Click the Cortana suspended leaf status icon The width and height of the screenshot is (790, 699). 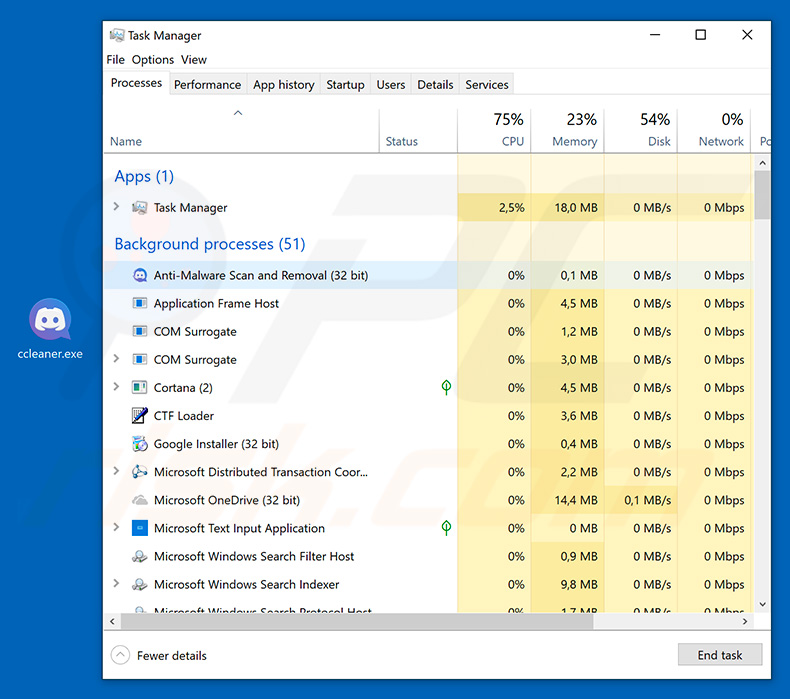click(446, 387)
